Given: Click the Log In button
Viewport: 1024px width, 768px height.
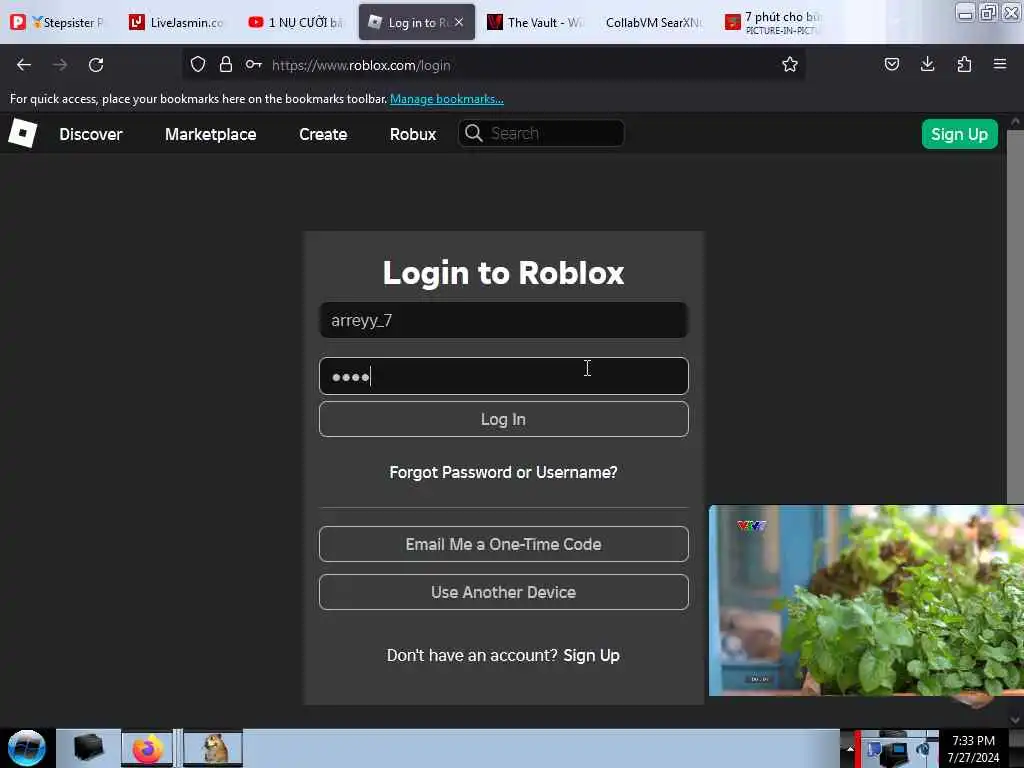Looking at the screenshot, I should point(503,419).
